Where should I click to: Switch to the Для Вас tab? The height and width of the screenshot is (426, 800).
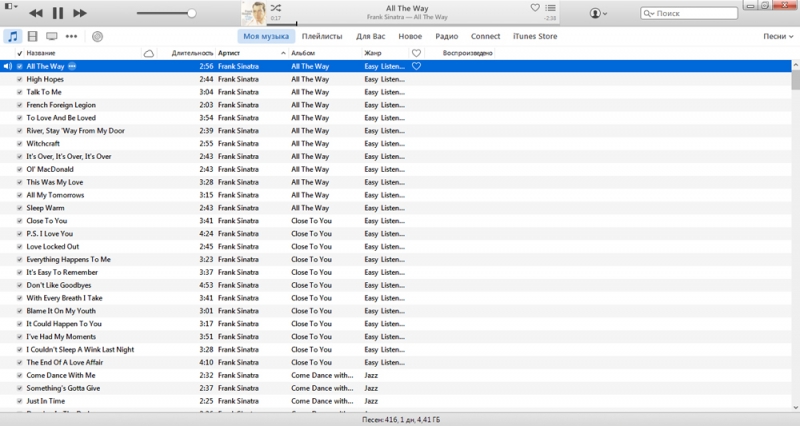tap(370, 36)
